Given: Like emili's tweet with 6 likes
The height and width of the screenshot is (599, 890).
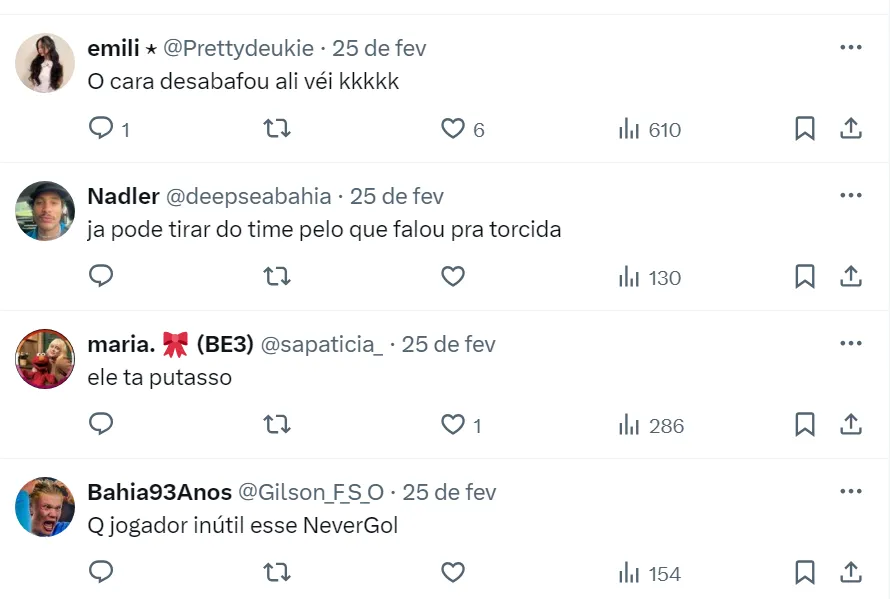Looking at the screenshot, I should [453, 129].
